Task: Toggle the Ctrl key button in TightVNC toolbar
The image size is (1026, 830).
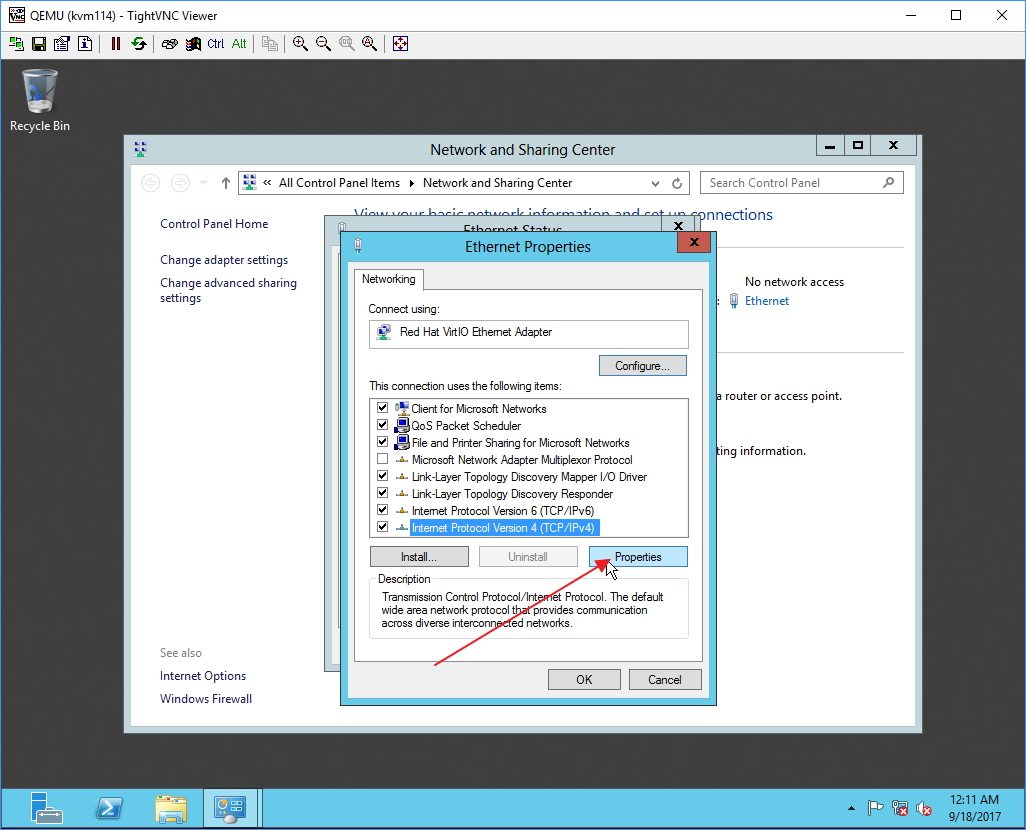Action: [216, 44]
